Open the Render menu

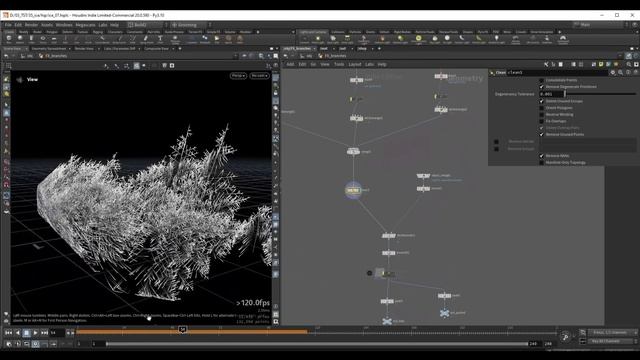pyautogui.click(x=31, y=25)
